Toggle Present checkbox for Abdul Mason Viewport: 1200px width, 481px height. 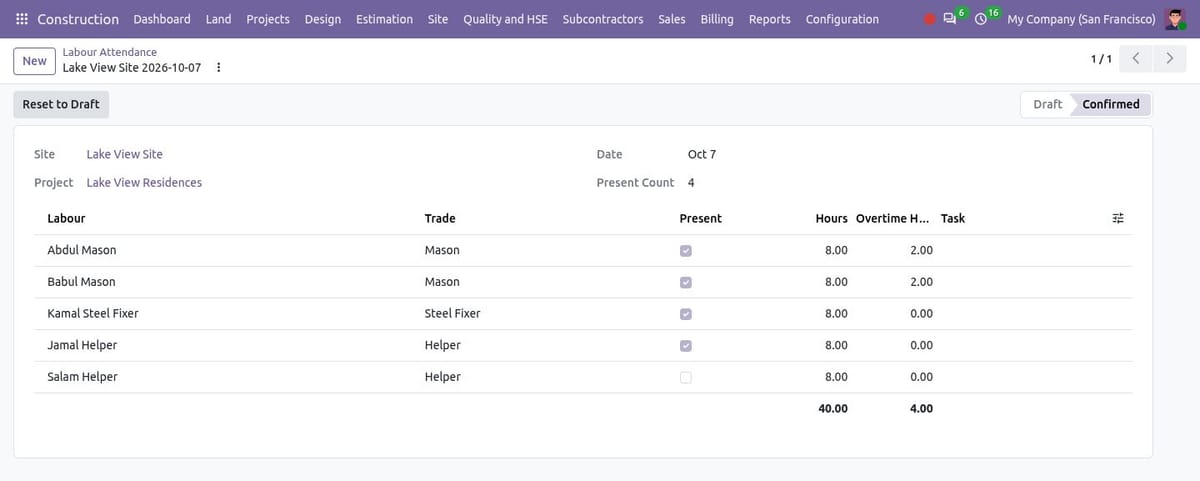[685, 250]
